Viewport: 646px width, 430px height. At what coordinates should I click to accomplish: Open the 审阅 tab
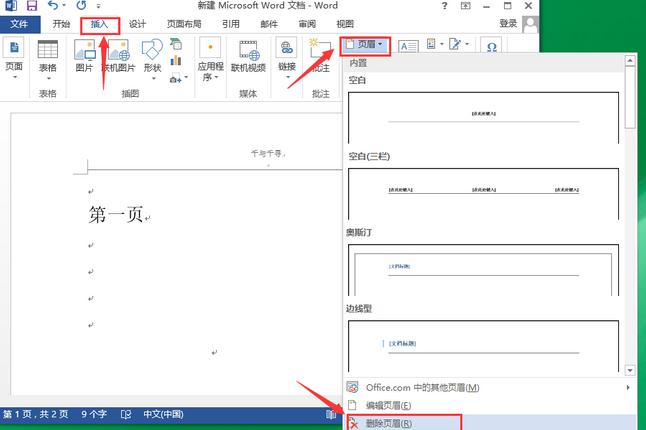tap(307, 24)
